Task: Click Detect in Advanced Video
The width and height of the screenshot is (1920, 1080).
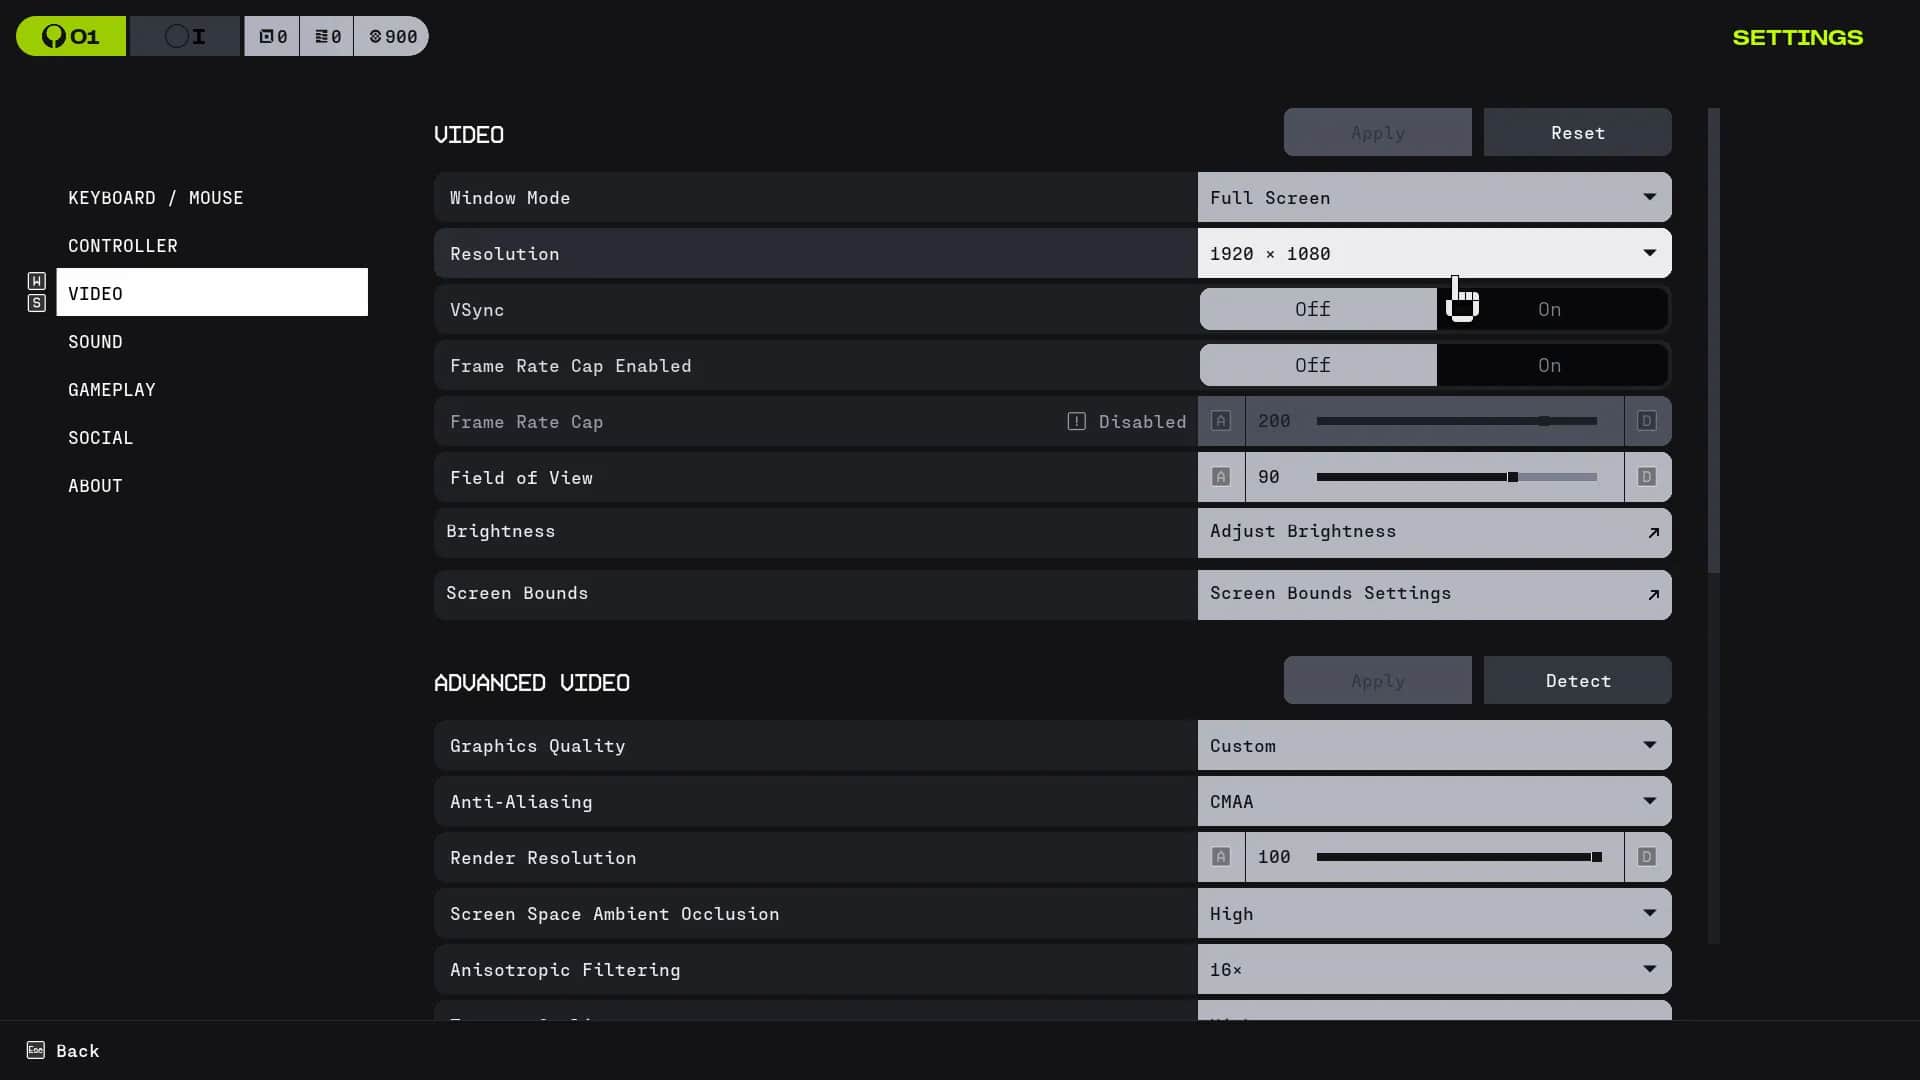Action: click(1577, 681)
